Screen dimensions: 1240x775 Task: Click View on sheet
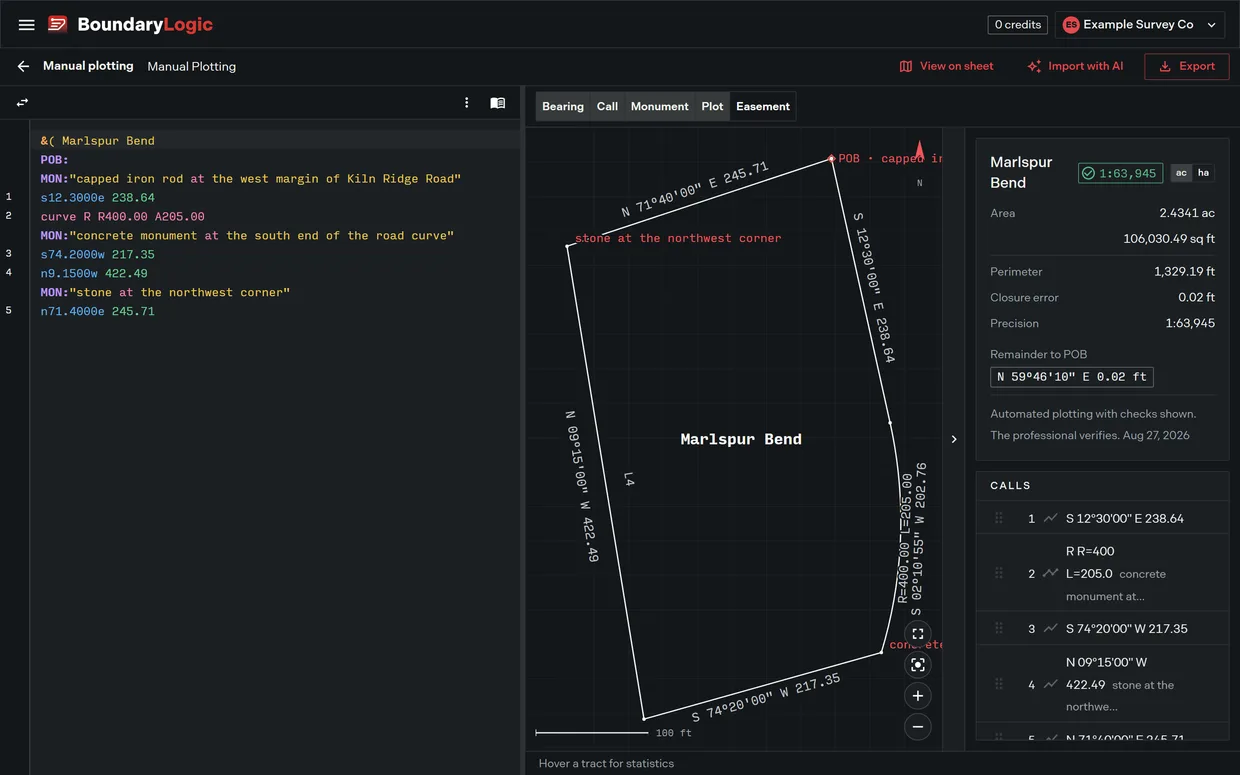tap(946, 66)
